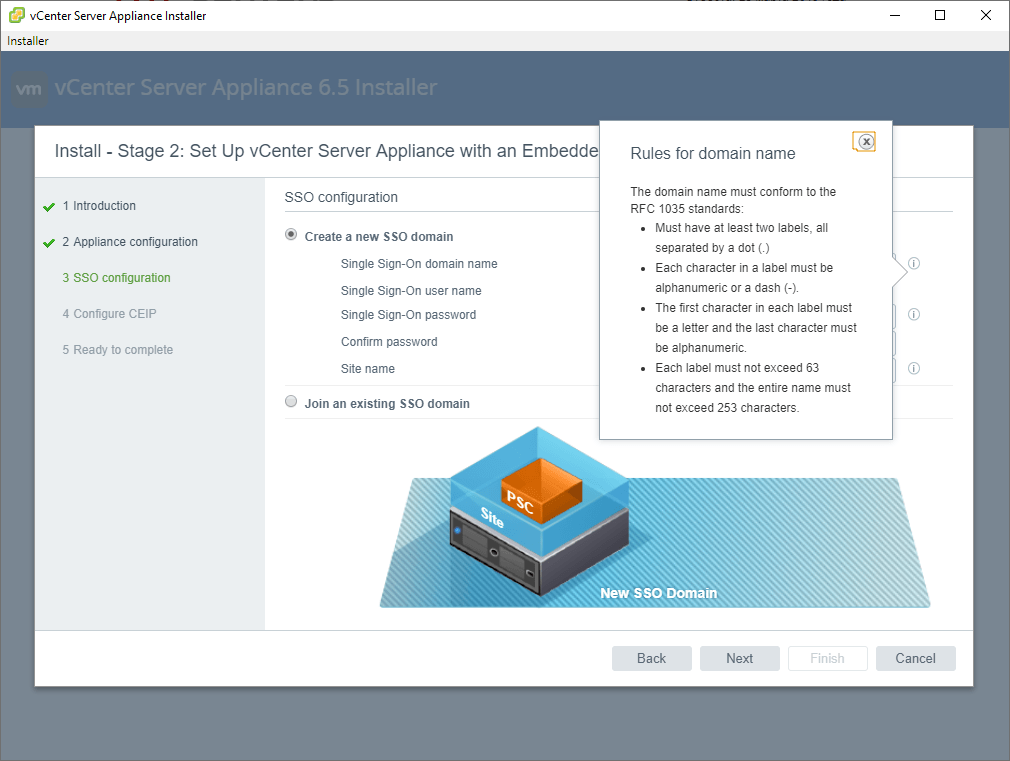
Task: Click the VMware vm logo in header
Action: tap(30, 89)
